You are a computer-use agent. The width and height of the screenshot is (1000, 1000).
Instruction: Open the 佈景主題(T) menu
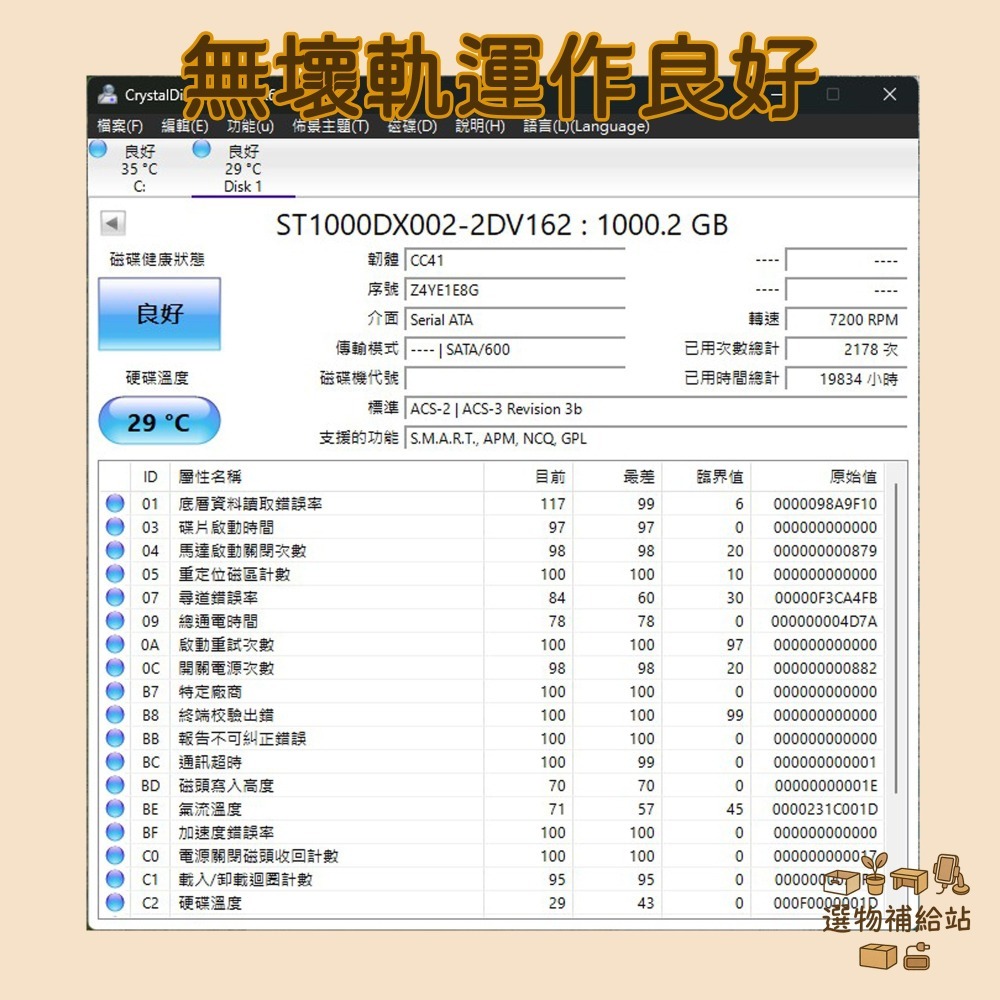click(330, 126)
